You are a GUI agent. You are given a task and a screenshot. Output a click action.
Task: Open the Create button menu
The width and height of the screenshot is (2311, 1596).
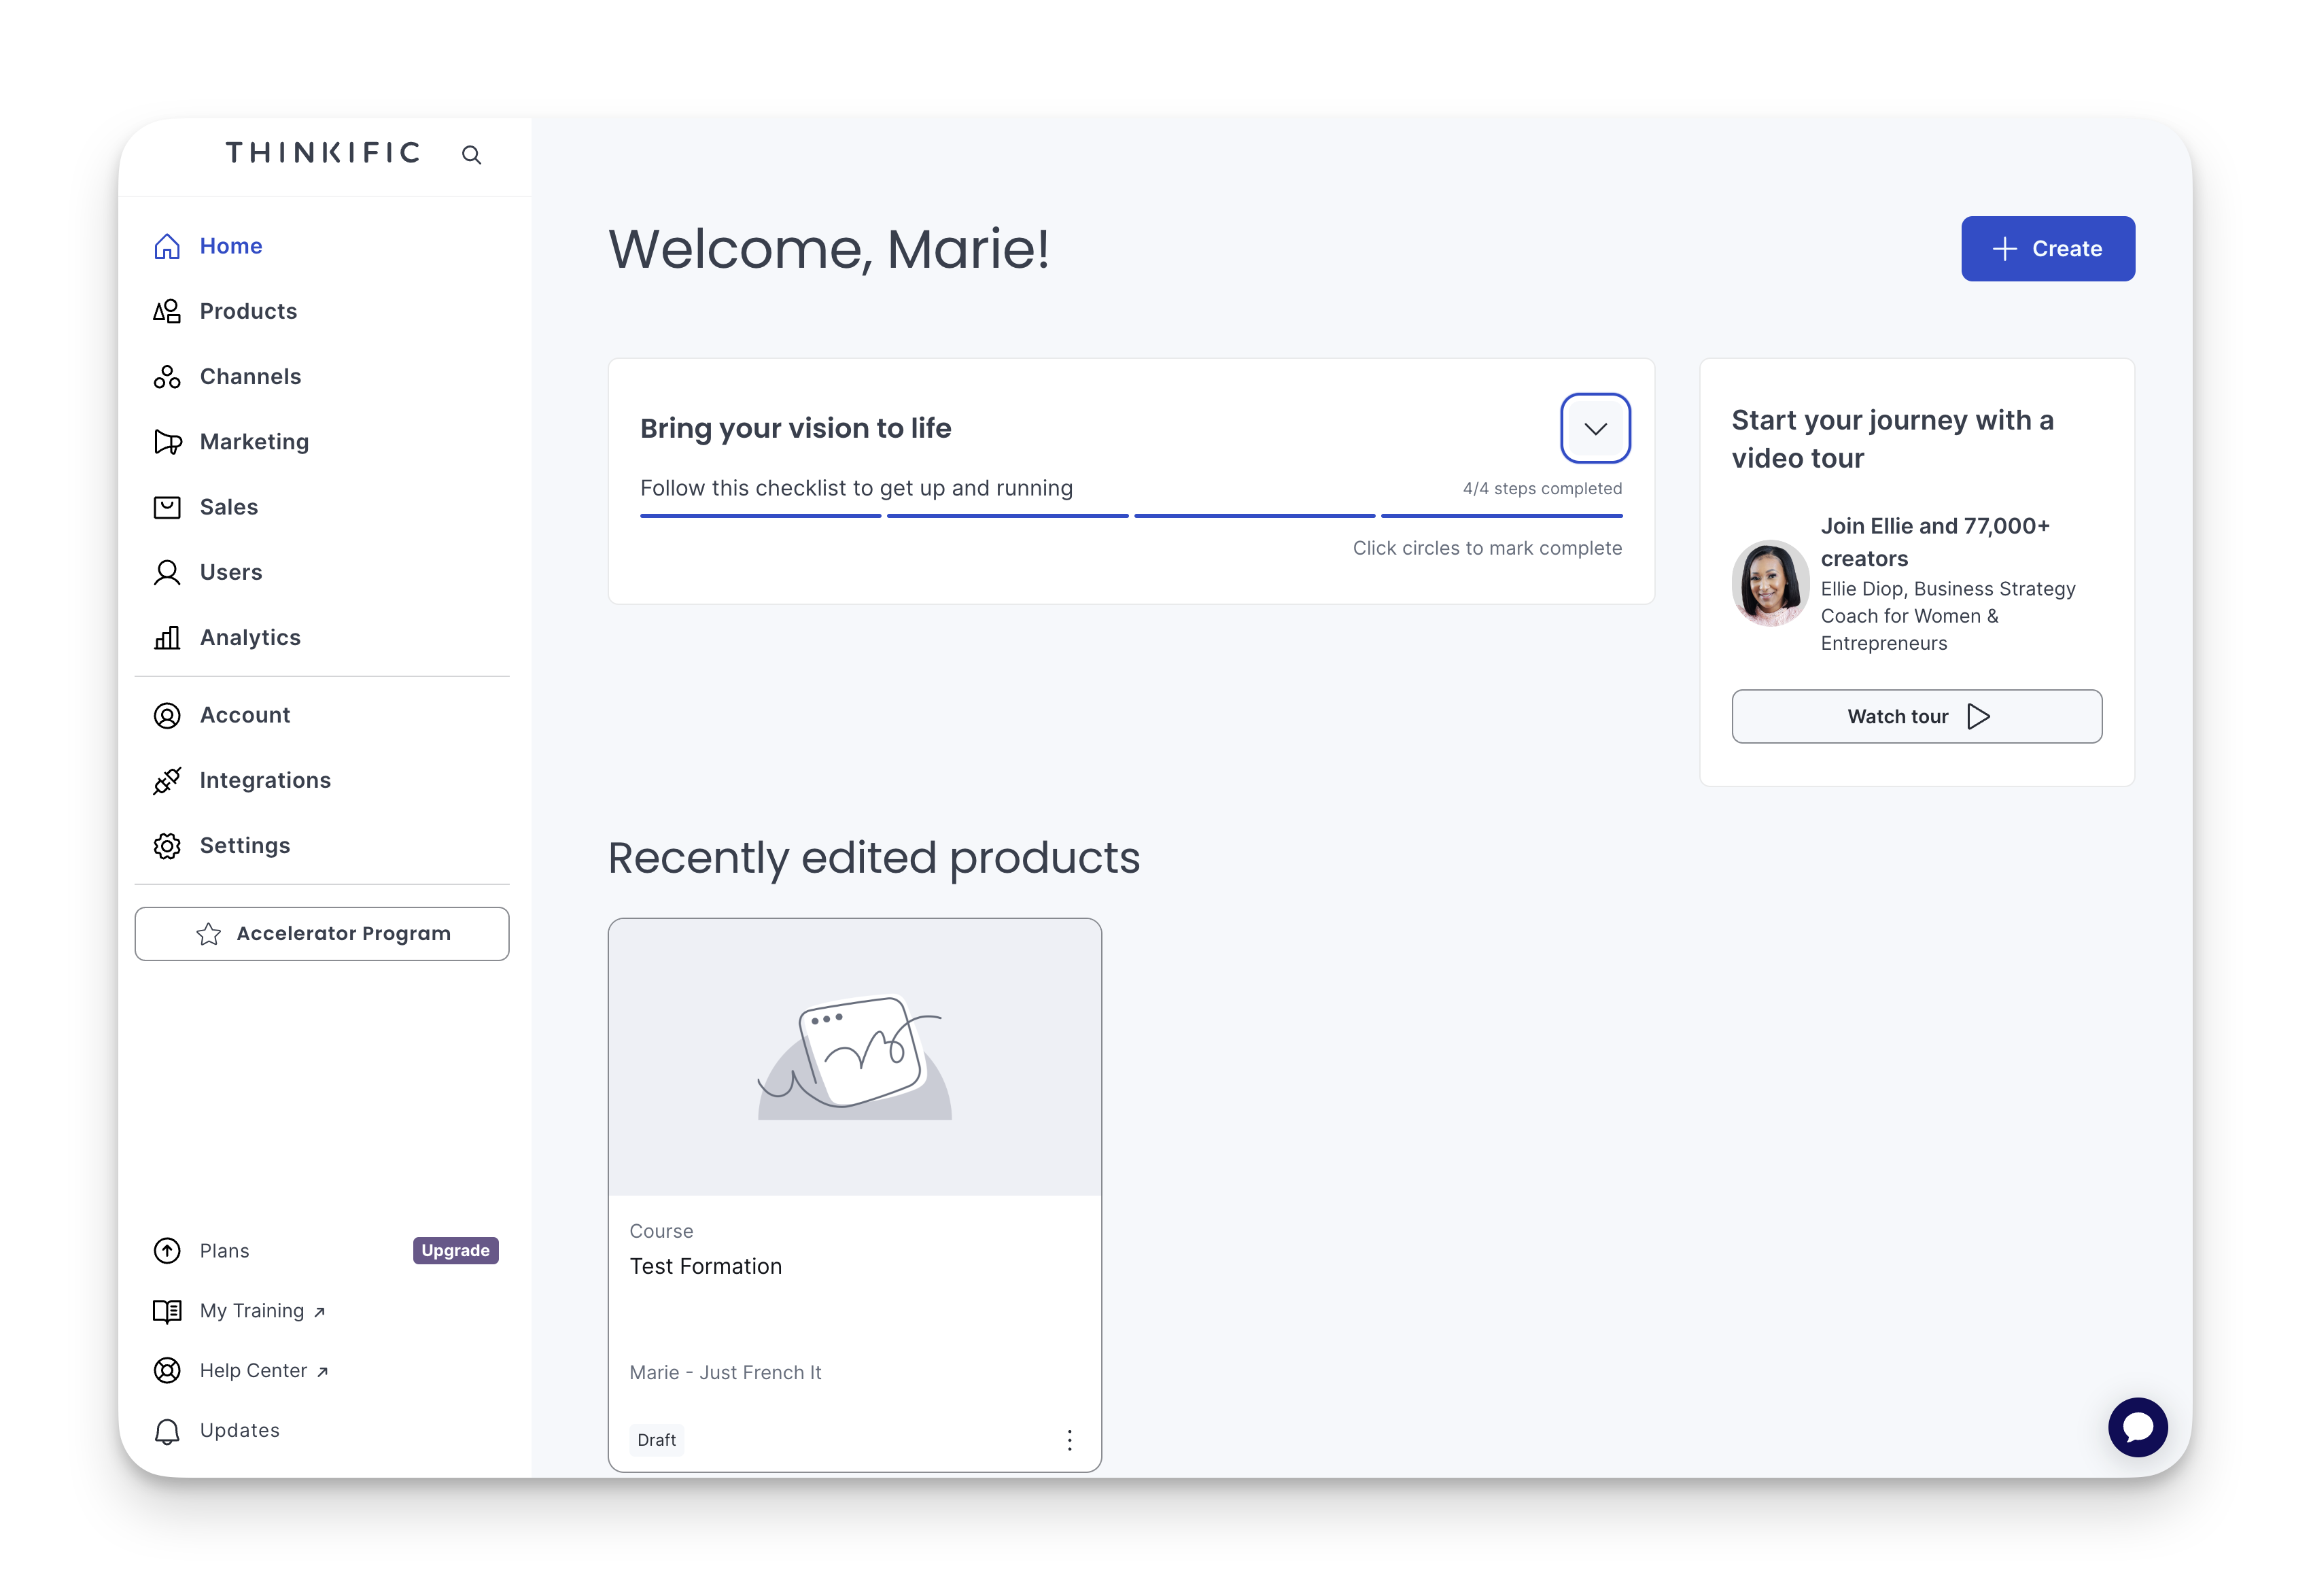[2047, 249]
